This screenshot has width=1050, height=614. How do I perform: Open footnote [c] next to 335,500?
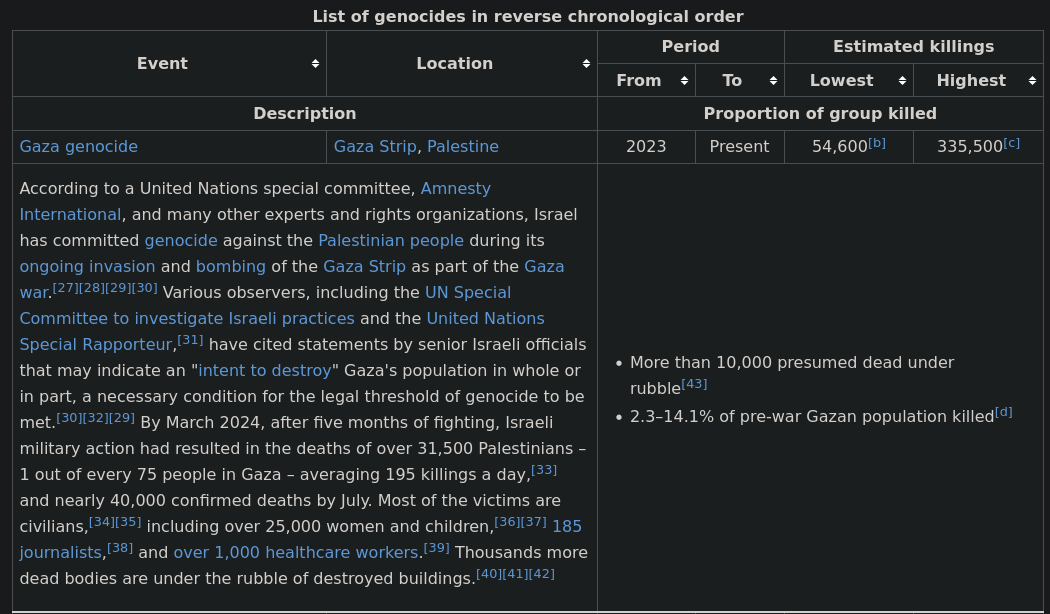tap(1012, 143)
